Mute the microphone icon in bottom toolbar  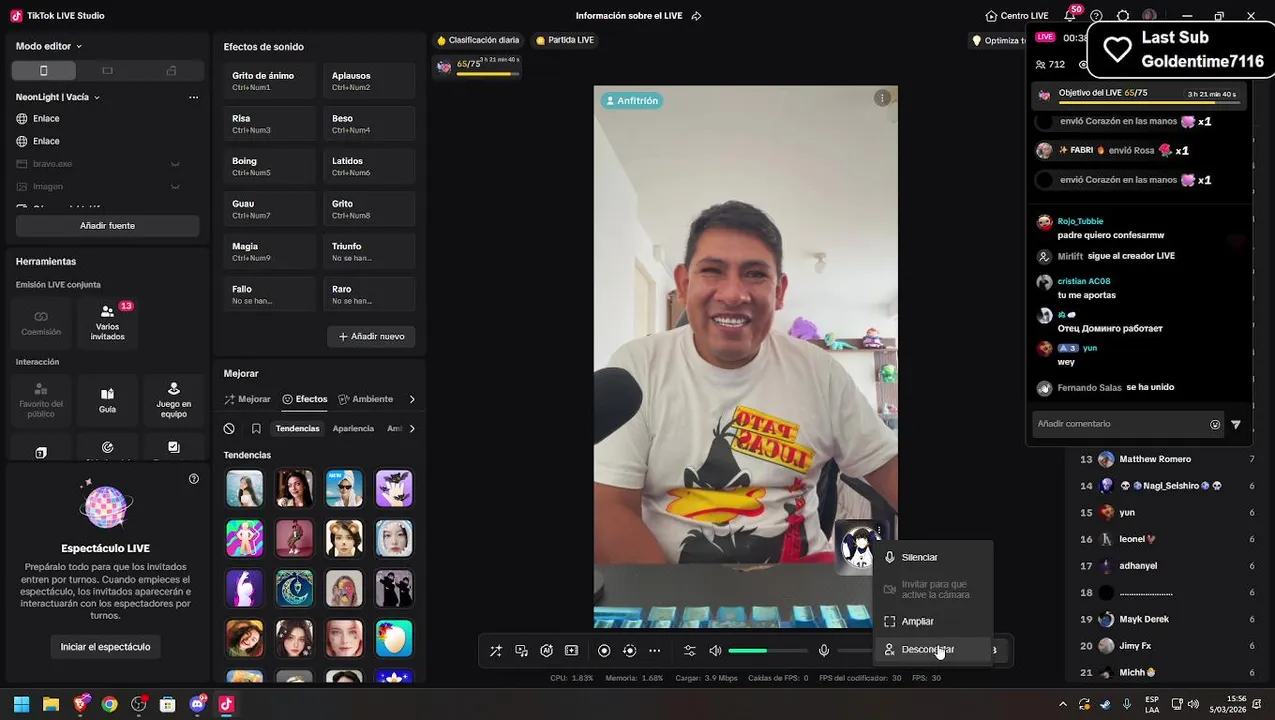coord(824,650)
